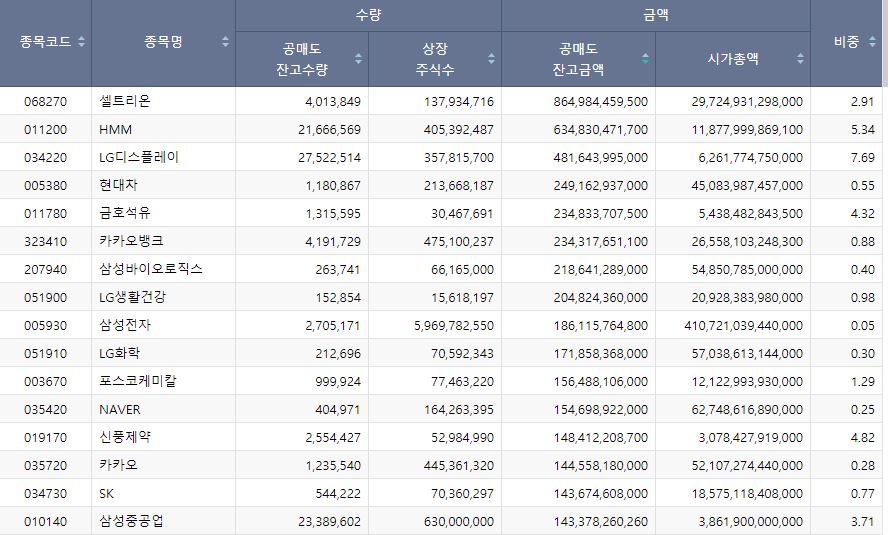Click stock code 019170

45,438
